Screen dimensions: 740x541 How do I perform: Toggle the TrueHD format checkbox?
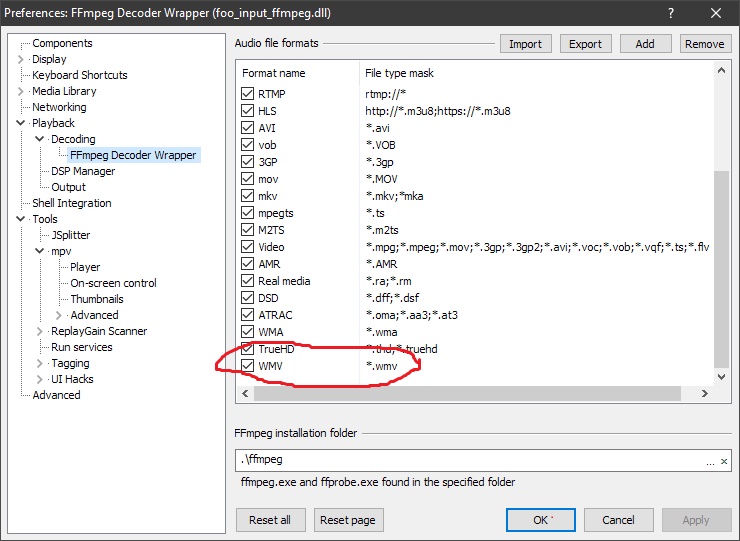pos(248,349)
